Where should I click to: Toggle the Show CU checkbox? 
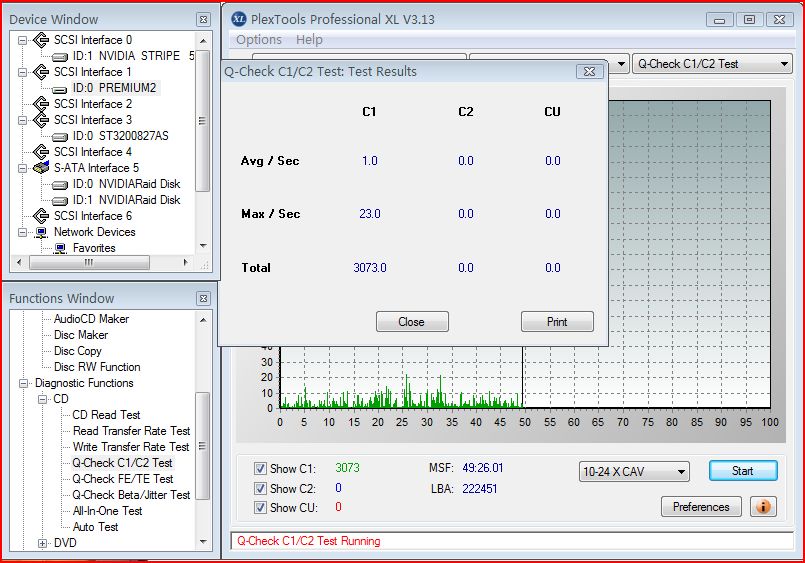(x=260, y=508)
